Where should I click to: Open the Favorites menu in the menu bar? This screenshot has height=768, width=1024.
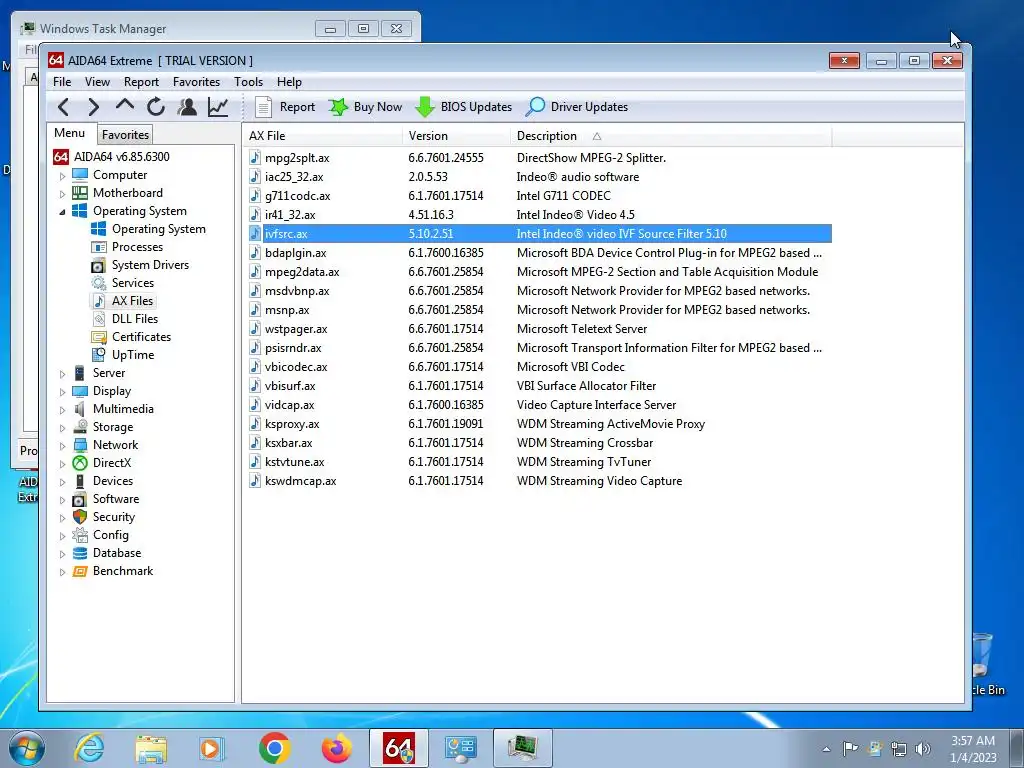pyautogui.click(x=196, y=82)
